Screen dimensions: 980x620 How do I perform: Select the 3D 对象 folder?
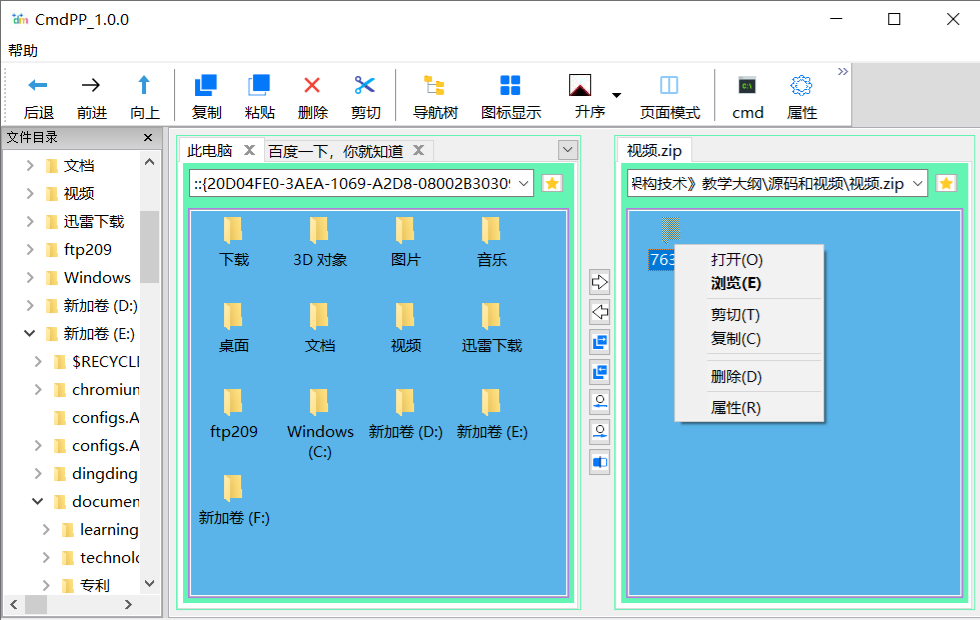point(320,242)
